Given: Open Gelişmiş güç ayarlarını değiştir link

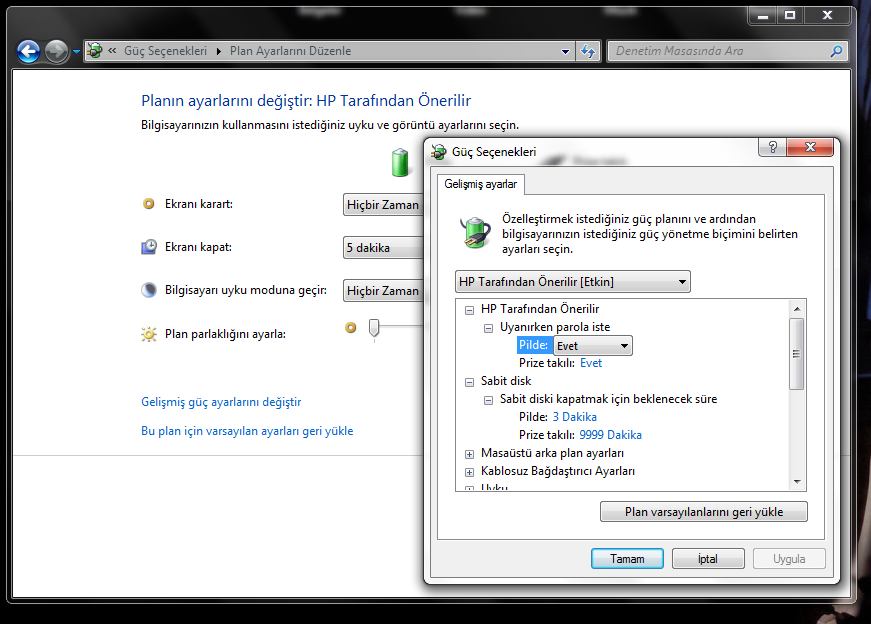Looking at the screenshot, I should tap(221, 402).
